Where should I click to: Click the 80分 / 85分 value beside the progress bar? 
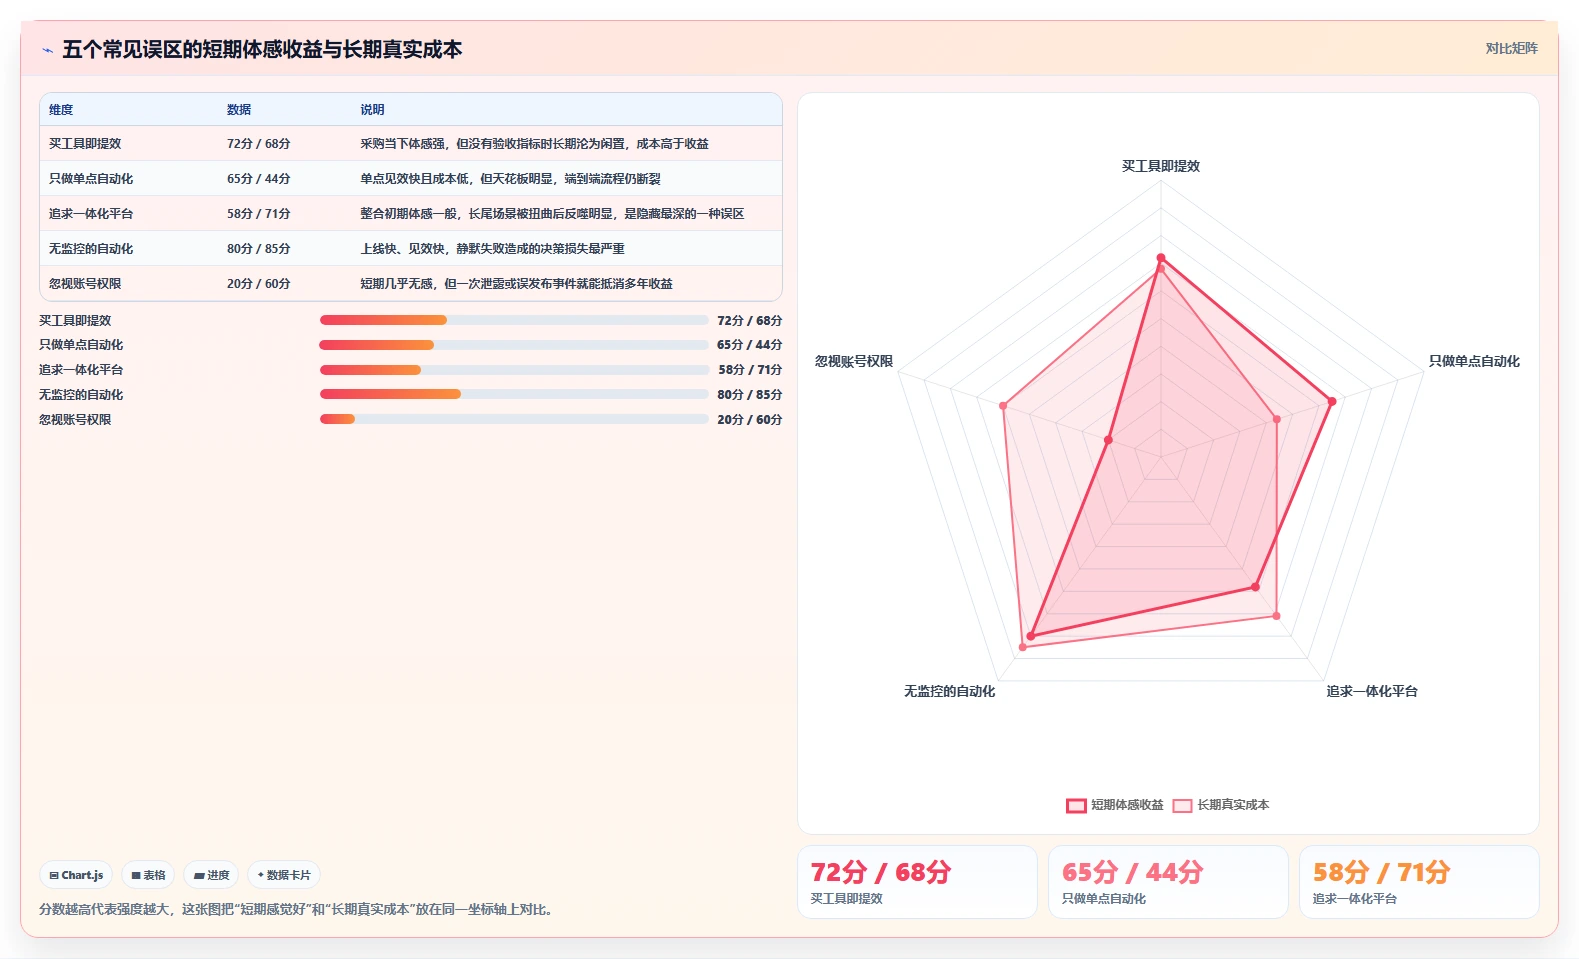coord(749,395)
